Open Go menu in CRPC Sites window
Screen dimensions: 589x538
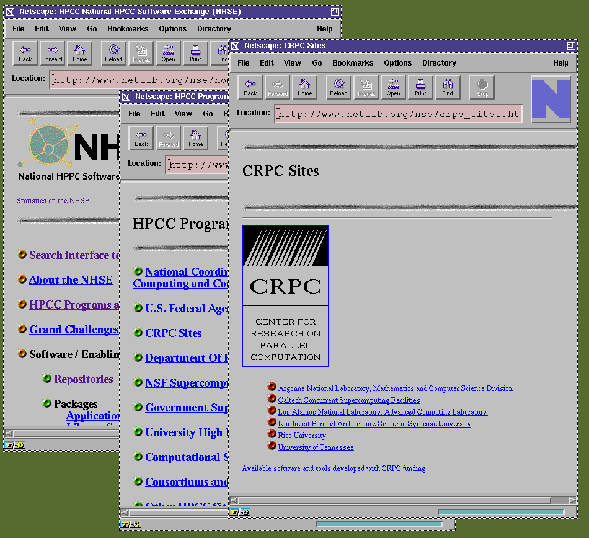[317, 63]
